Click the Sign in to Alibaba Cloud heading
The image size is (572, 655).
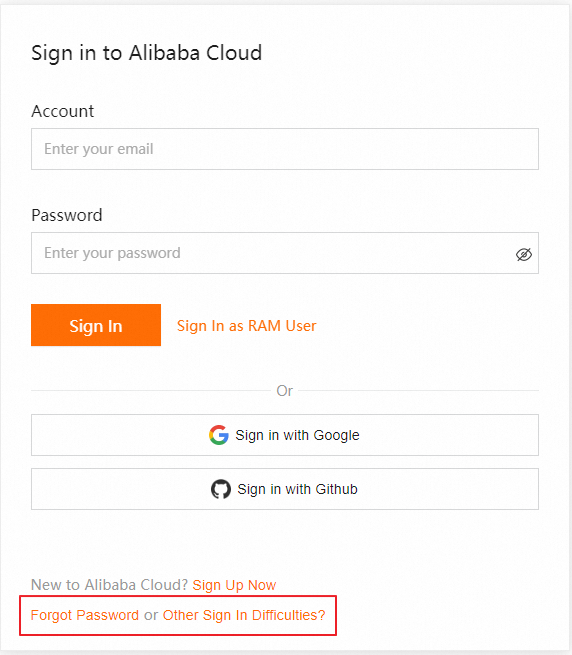[x=147, y=53]
